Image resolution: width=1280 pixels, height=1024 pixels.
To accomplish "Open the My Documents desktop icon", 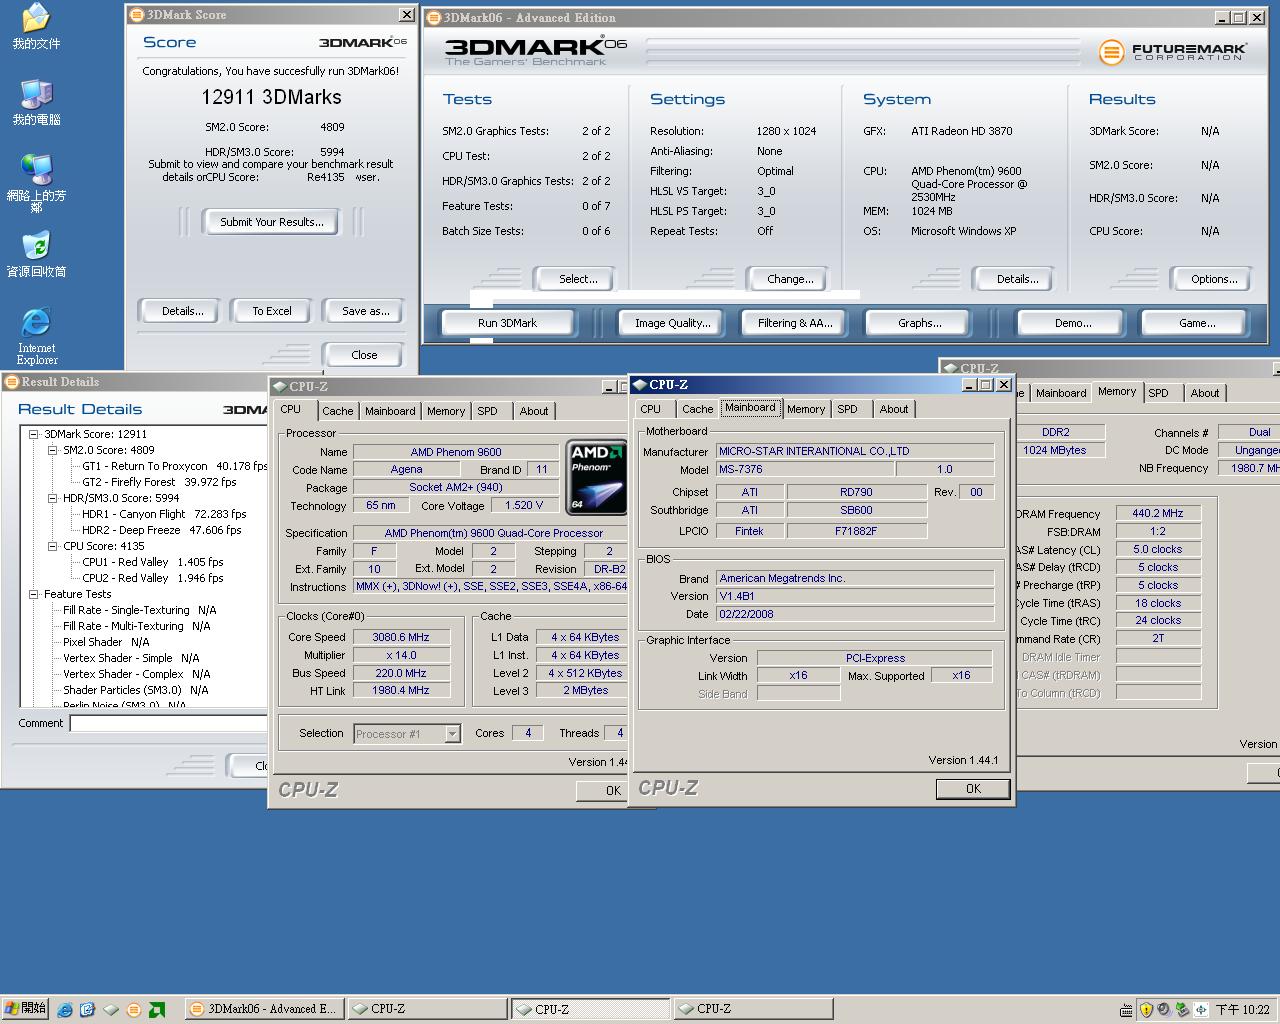I will (35, 26).
